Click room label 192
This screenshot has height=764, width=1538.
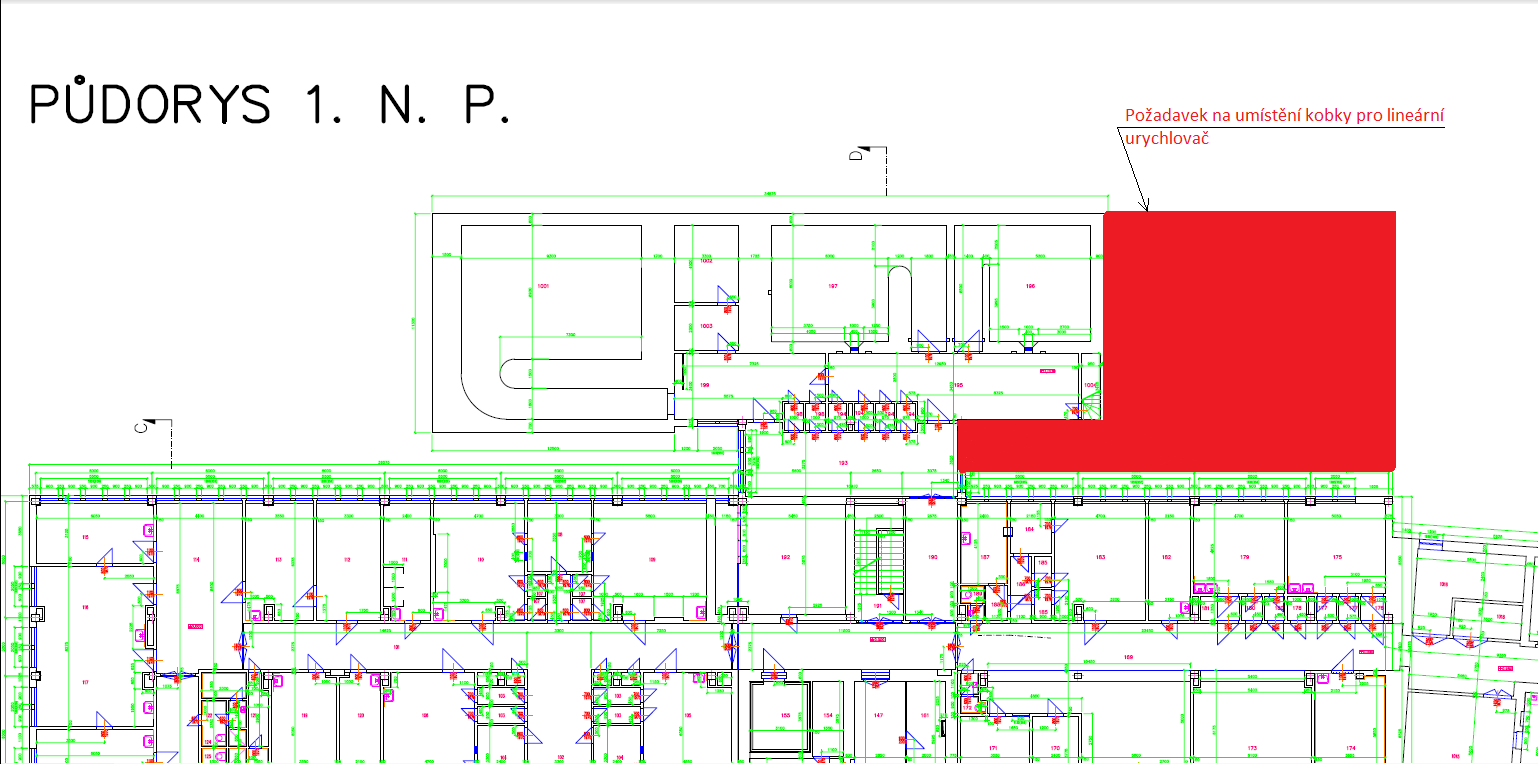[x=786, y=556]
